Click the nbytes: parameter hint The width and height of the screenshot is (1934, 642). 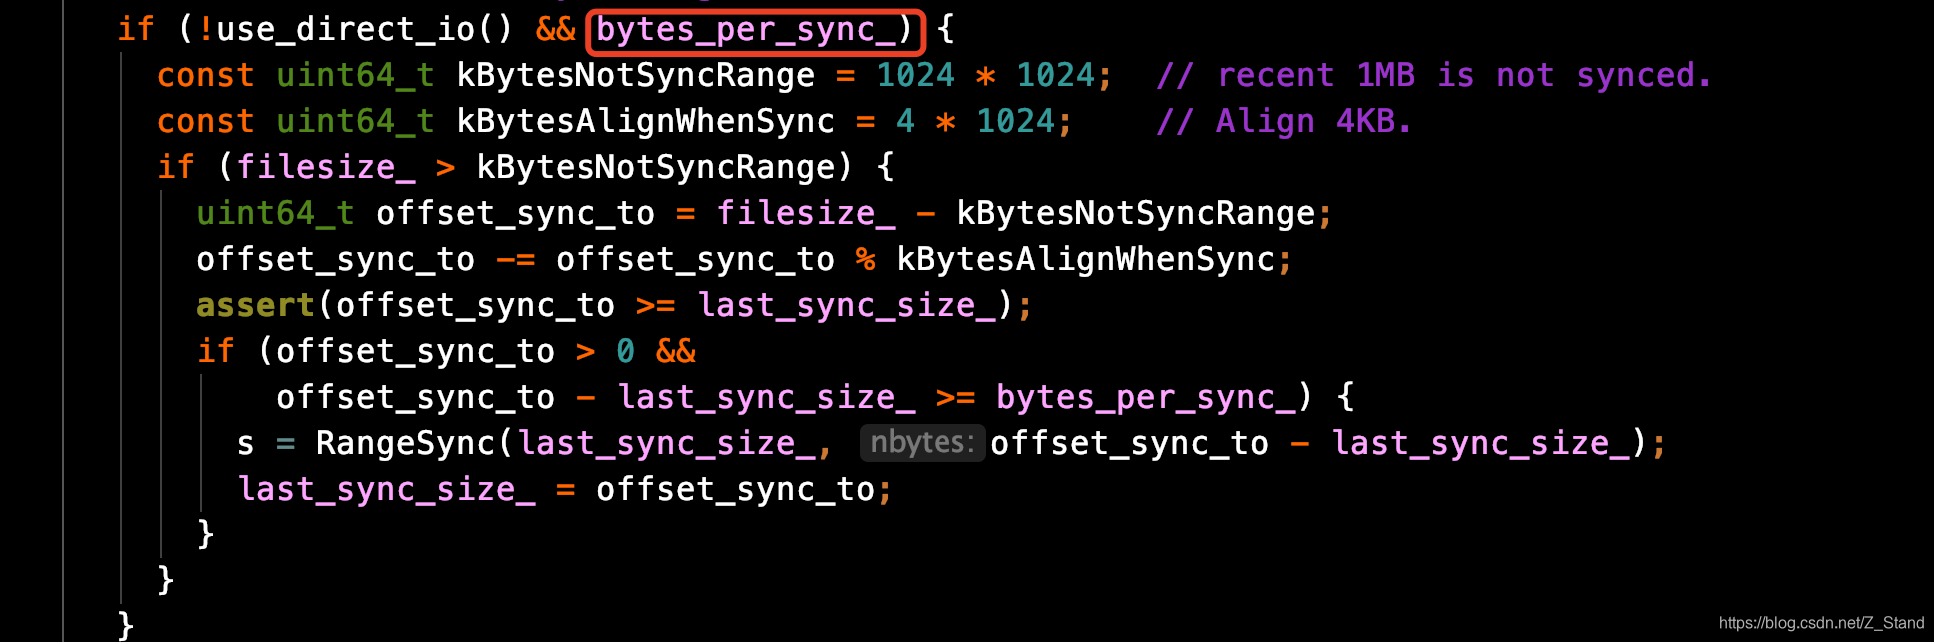click(x=922, y=442)
